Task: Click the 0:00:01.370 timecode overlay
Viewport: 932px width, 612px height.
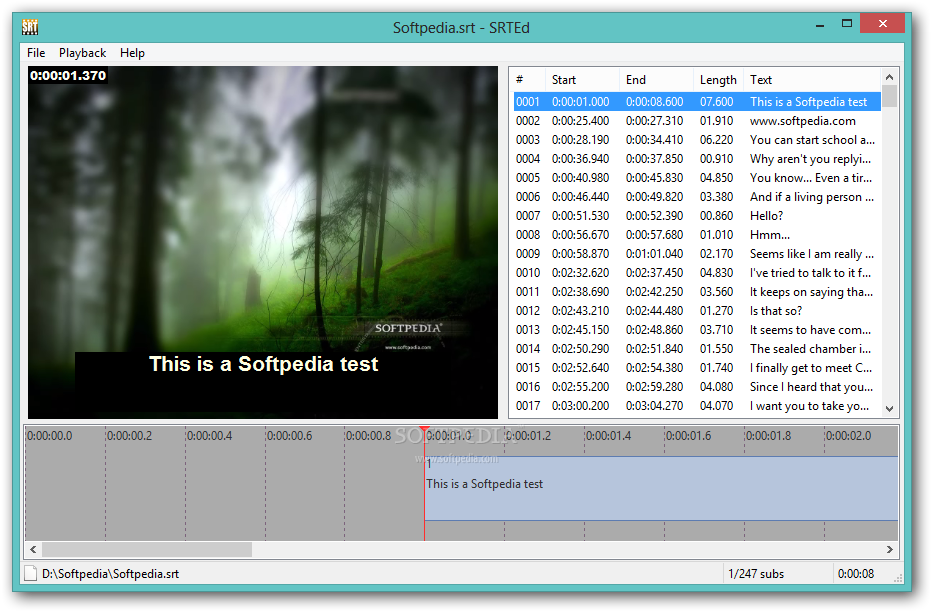Action: pyautogui.click(x=68, y=75)
